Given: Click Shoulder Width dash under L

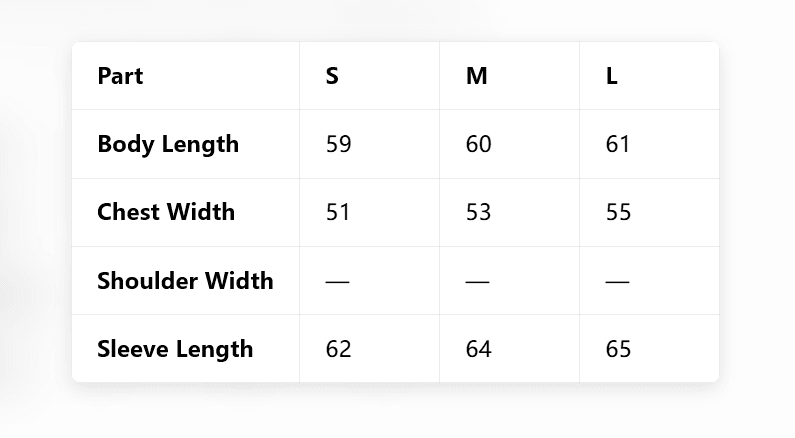Looking at the screenshot, I should click(618, 282).
